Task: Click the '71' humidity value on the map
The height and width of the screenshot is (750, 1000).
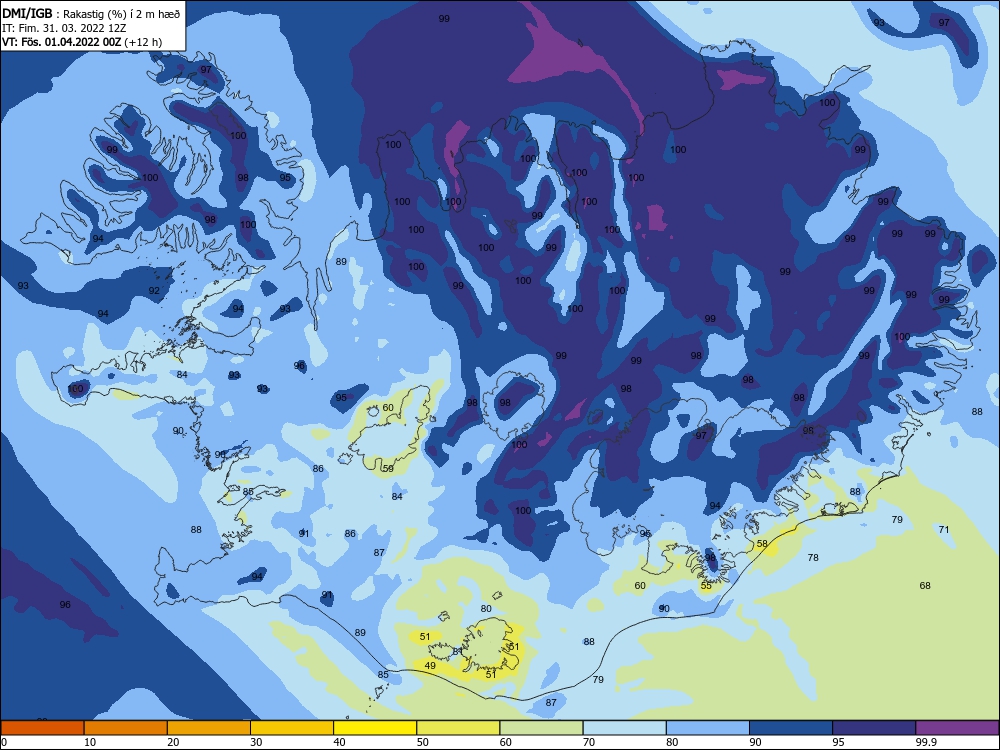Action: tap(944, 529)
